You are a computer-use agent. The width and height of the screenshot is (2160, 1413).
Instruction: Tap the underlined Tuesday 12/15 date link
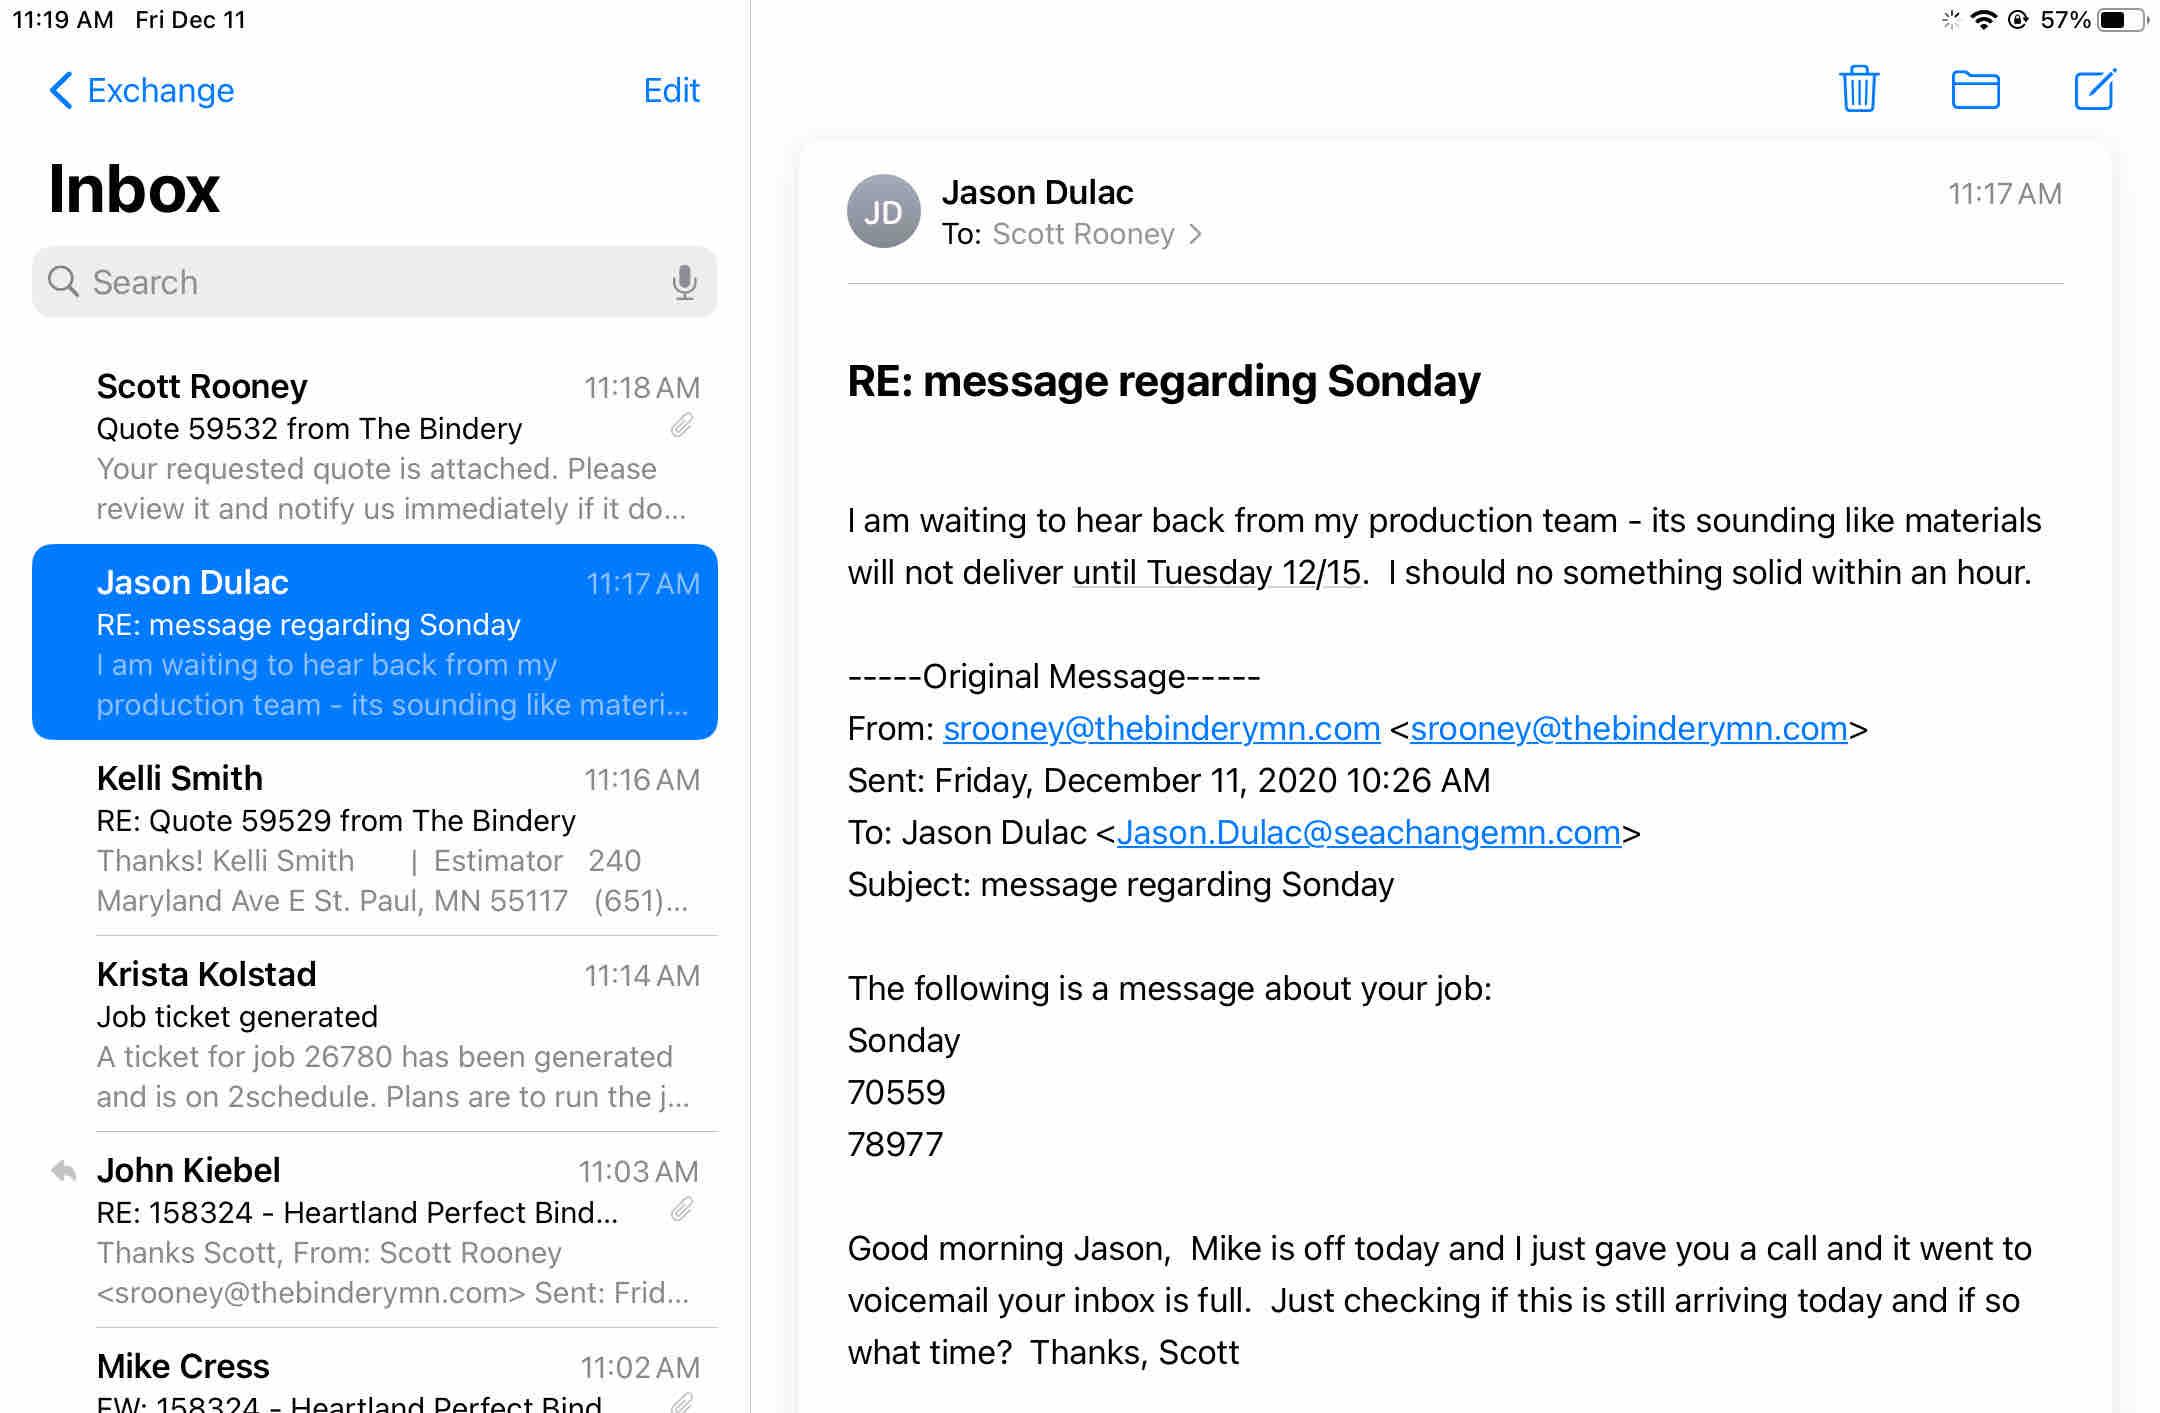[1217, 572]
